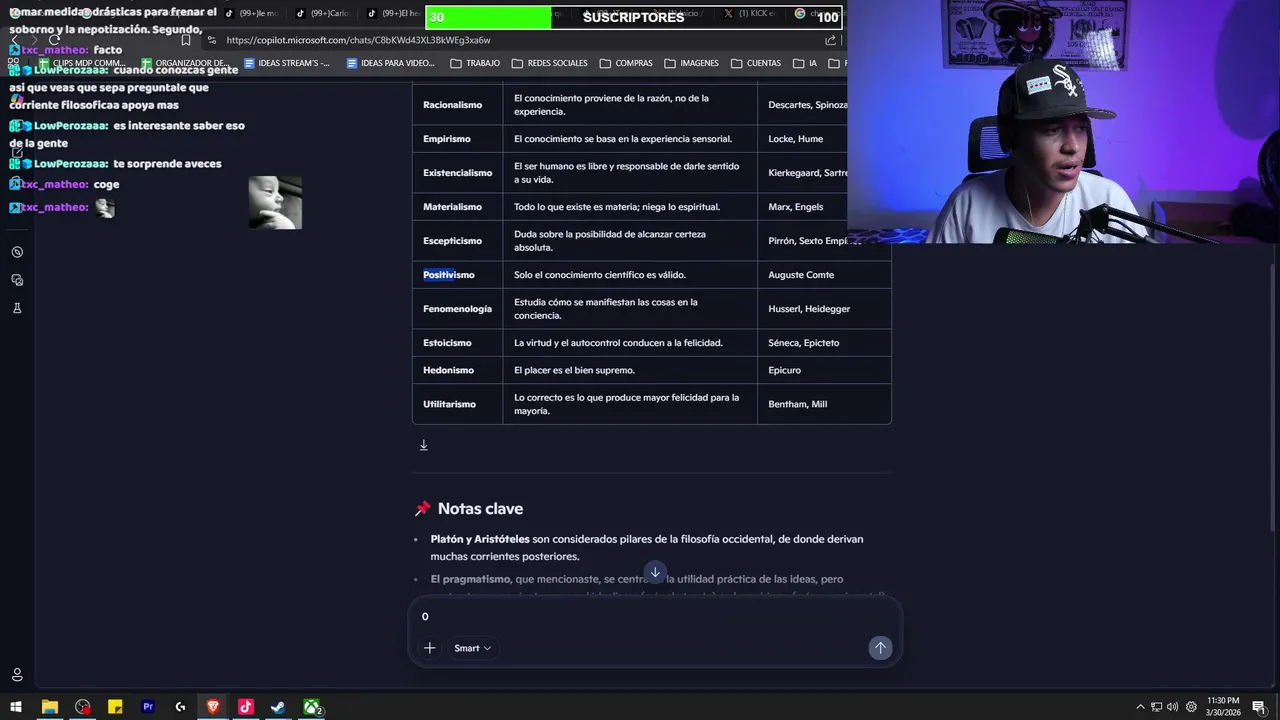Open the volume control in system tray
Screen dimensions: 1280x720
(x=1172, y=707)
